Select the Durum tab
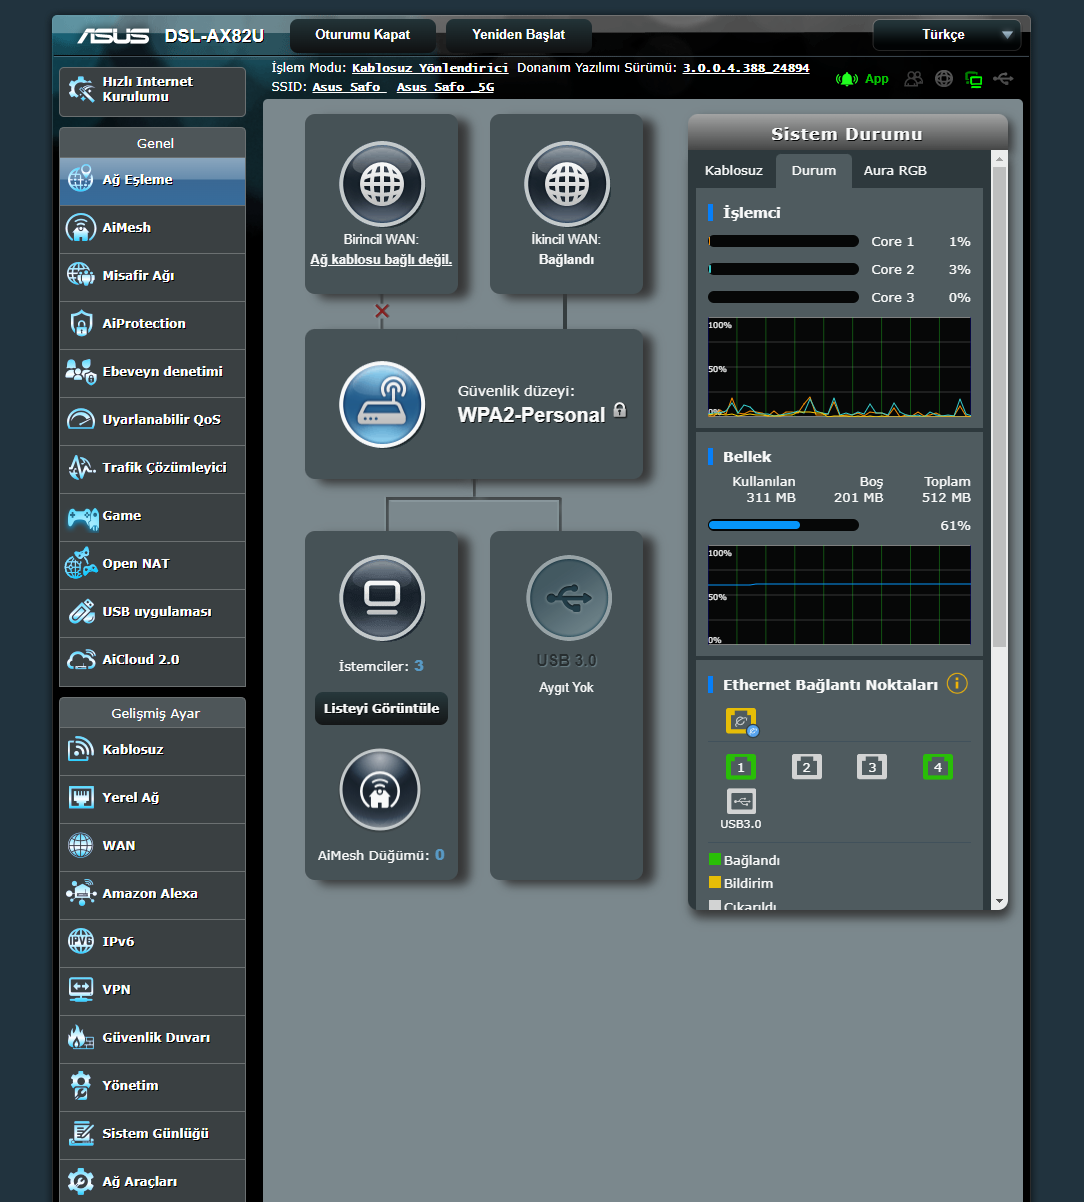The width and height of the screenshot is (1084, 1202). tap(814, 171)
